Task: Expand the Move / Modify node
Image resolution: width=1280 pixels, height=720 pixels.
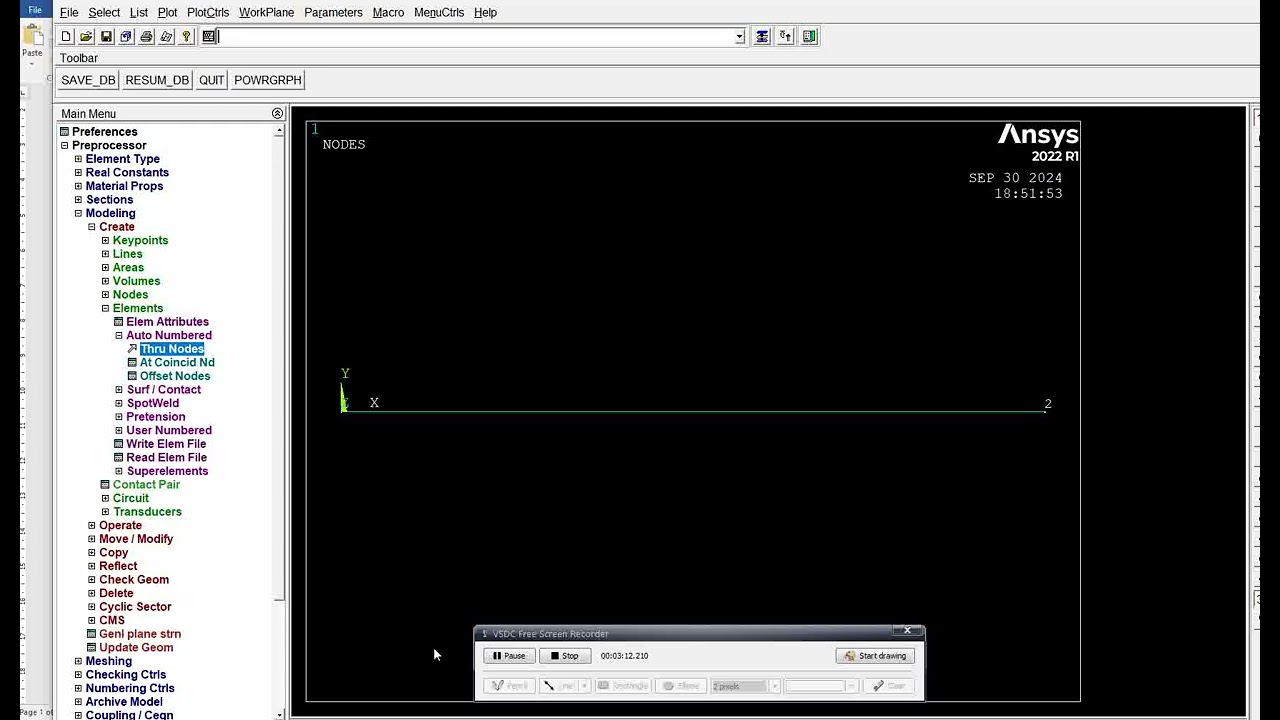Action: [92, 539]
